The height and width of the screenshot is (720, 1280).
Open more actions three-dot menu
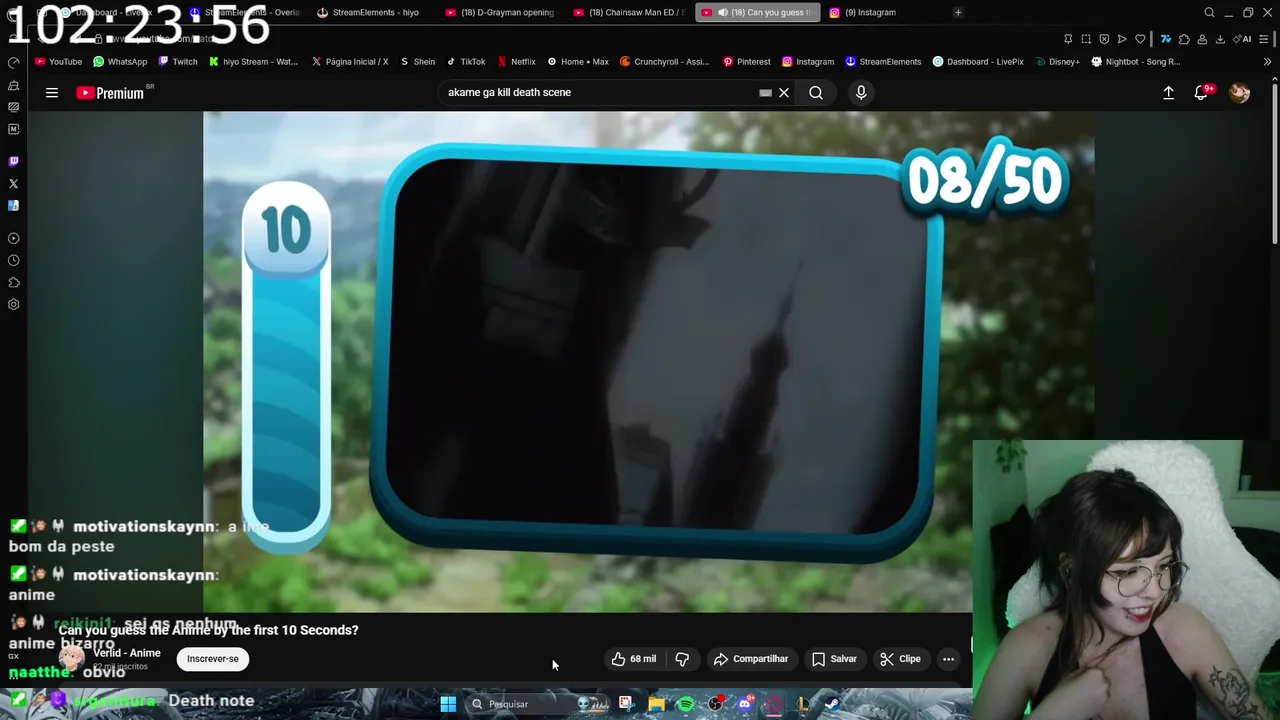(x=948, y=659)
